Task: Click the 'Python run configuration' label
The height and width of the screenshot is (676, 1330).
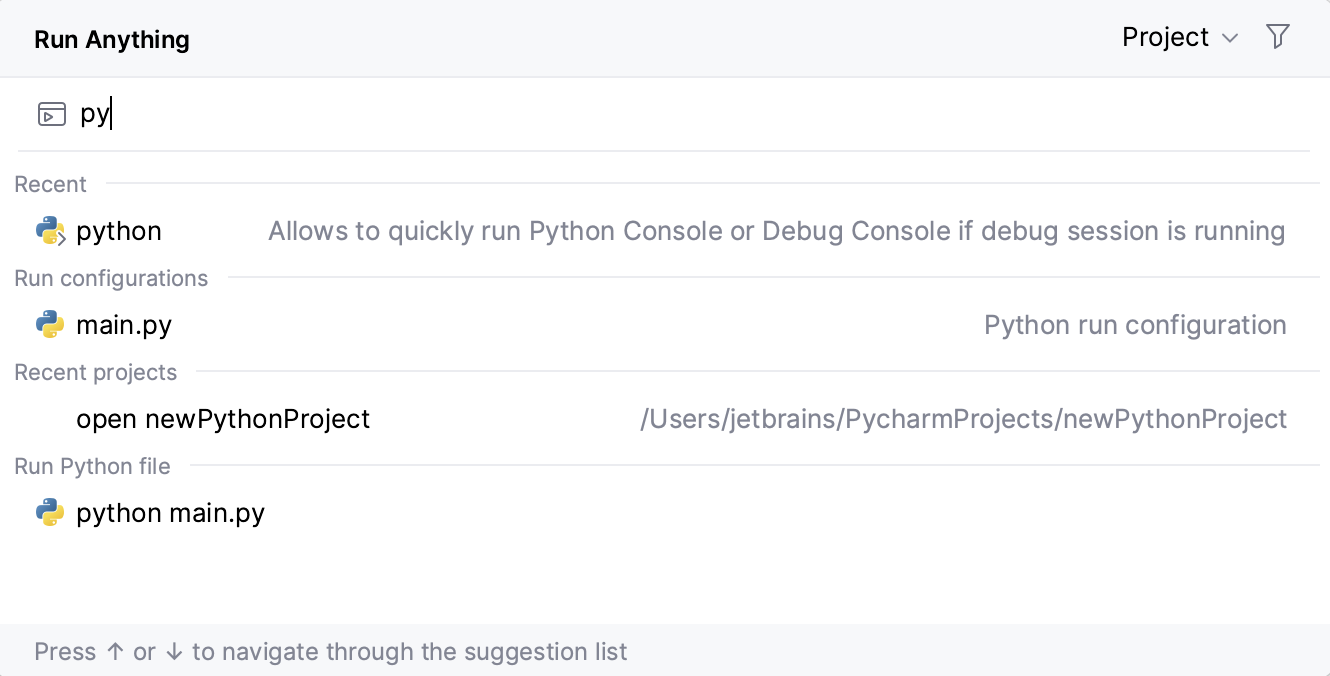Action: click(1135, 325)
